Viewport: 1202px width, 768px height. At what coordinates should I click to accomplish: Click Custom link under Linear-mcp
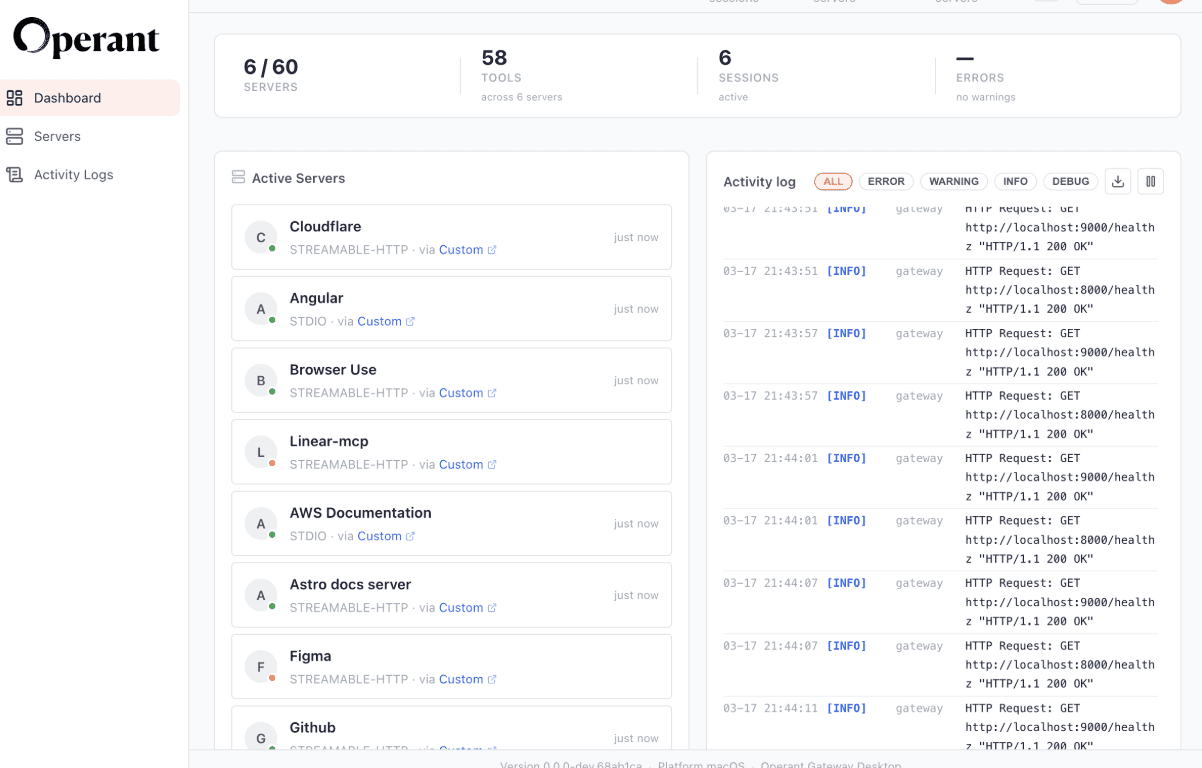(461, 465)
